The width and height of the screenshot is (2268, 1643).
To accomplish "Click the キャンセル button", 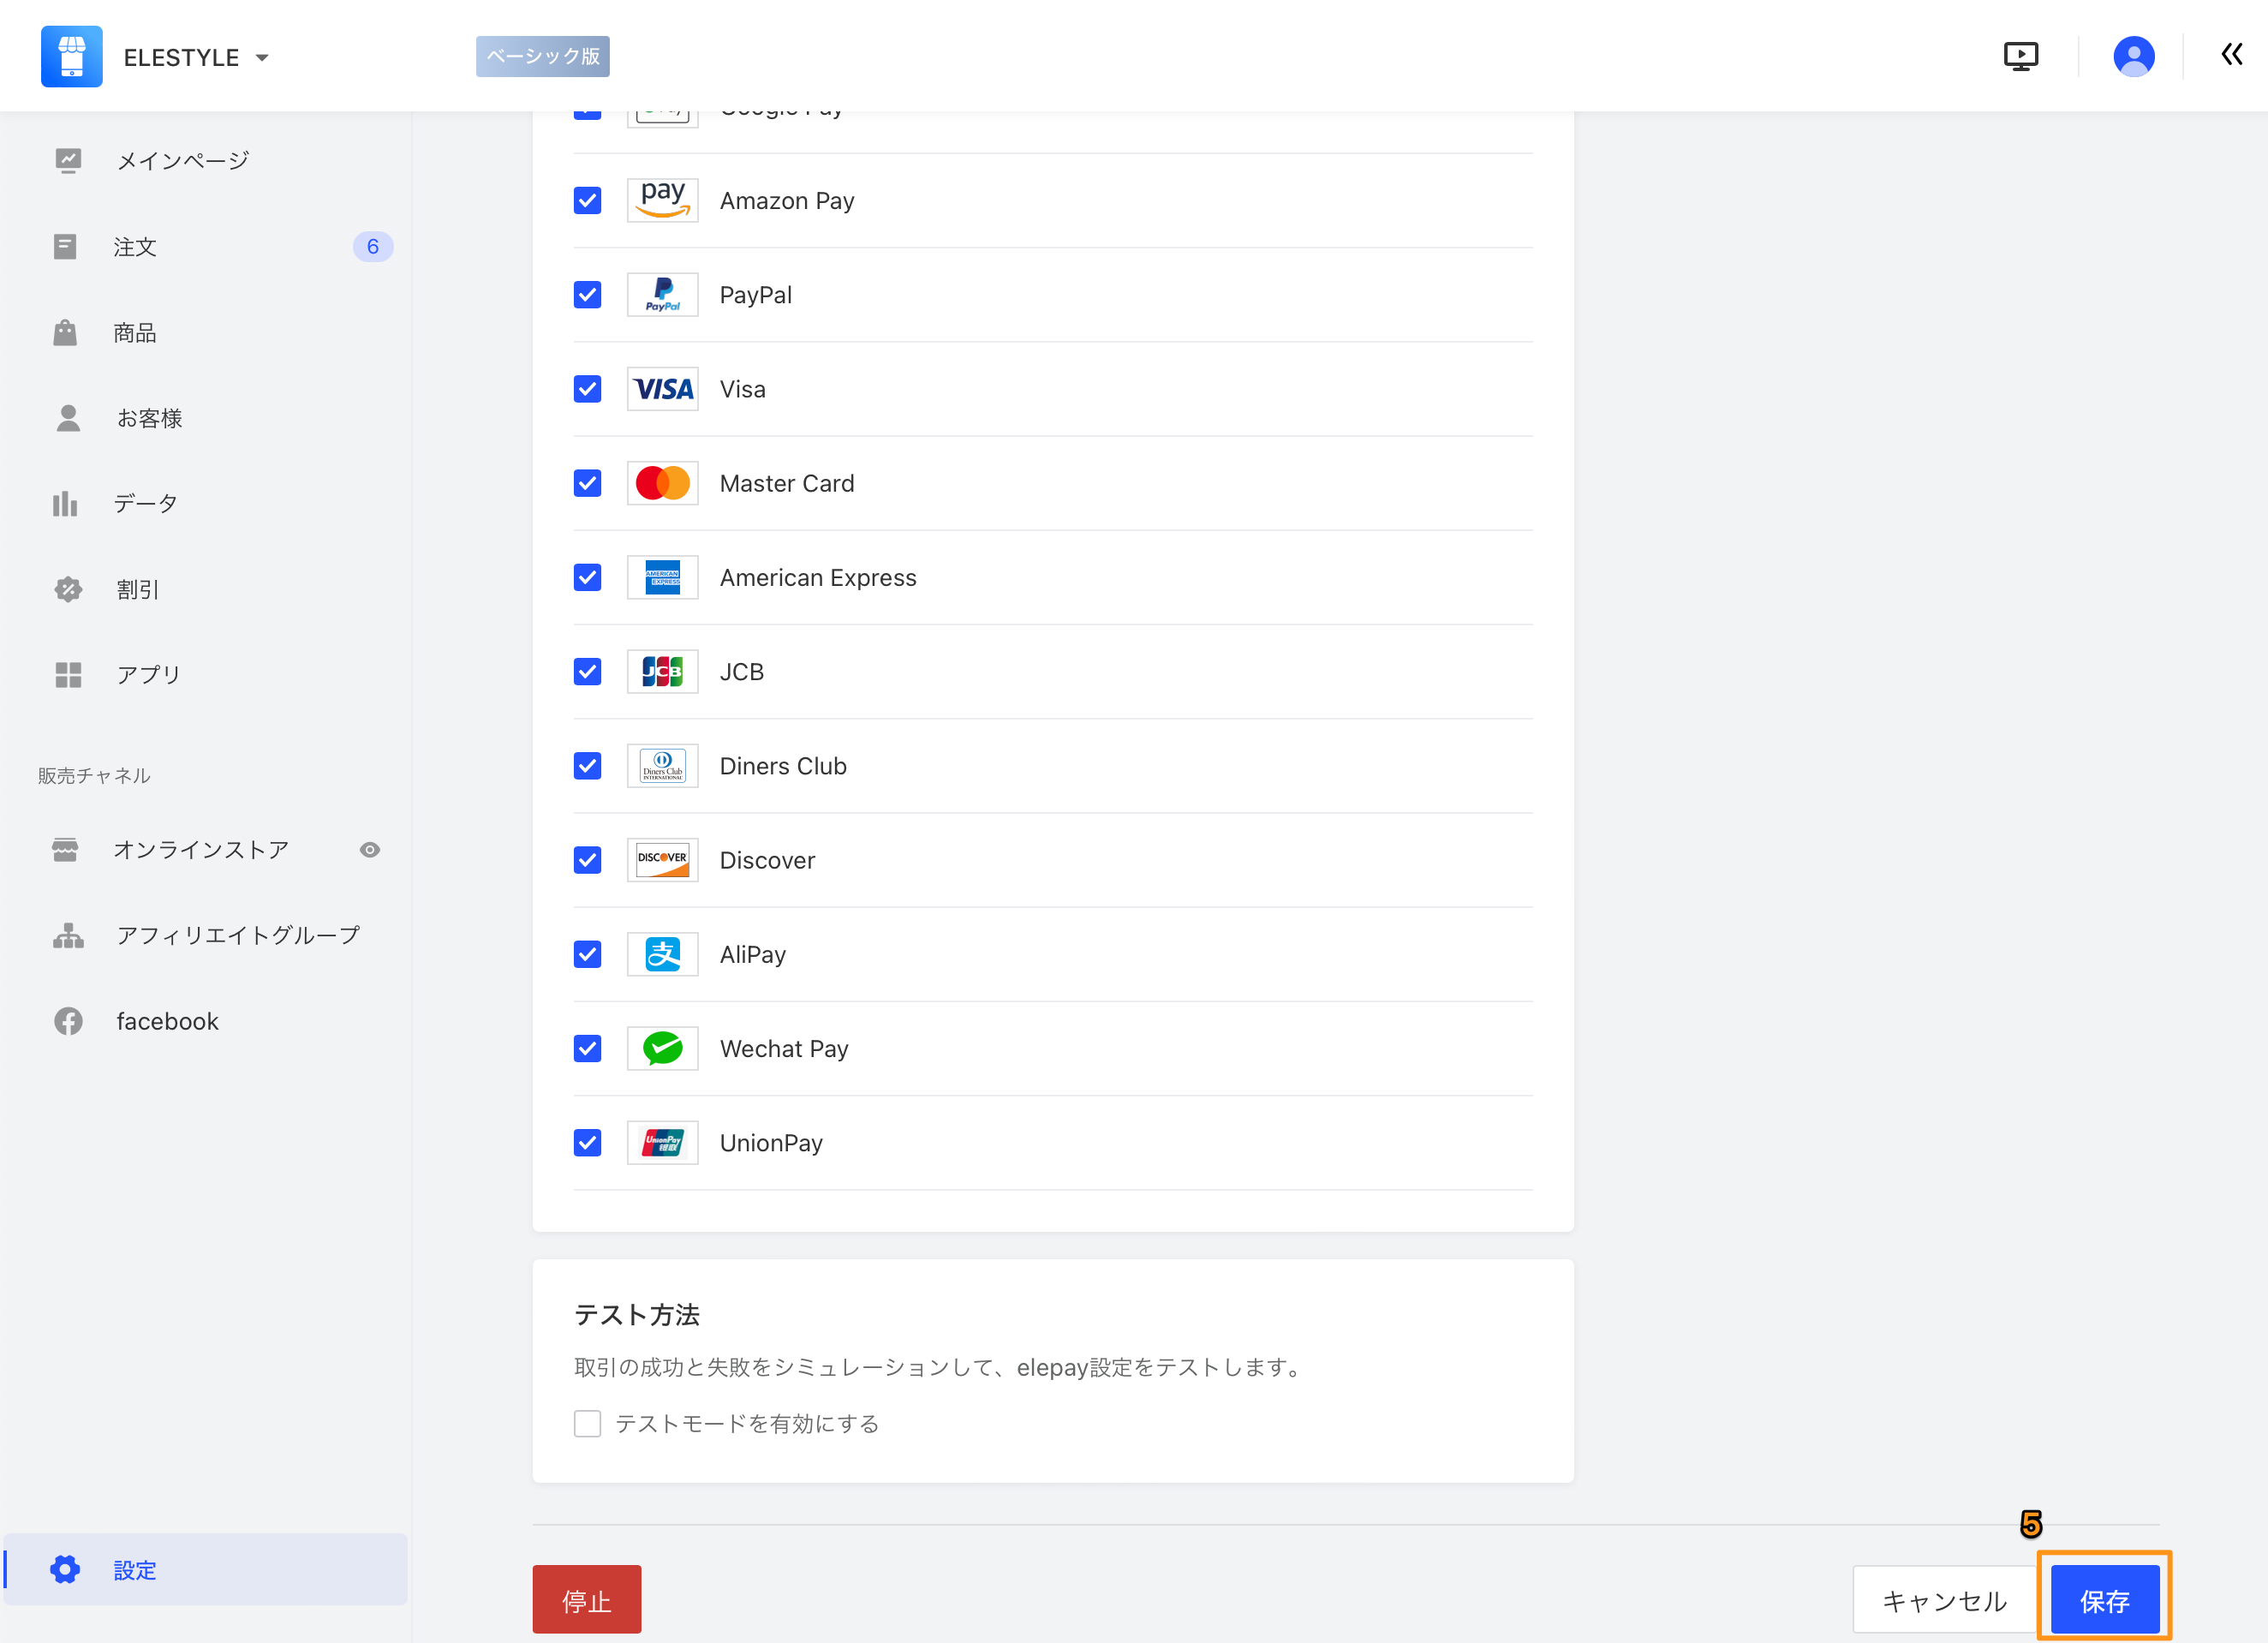I will [x=1943, y=1601].
